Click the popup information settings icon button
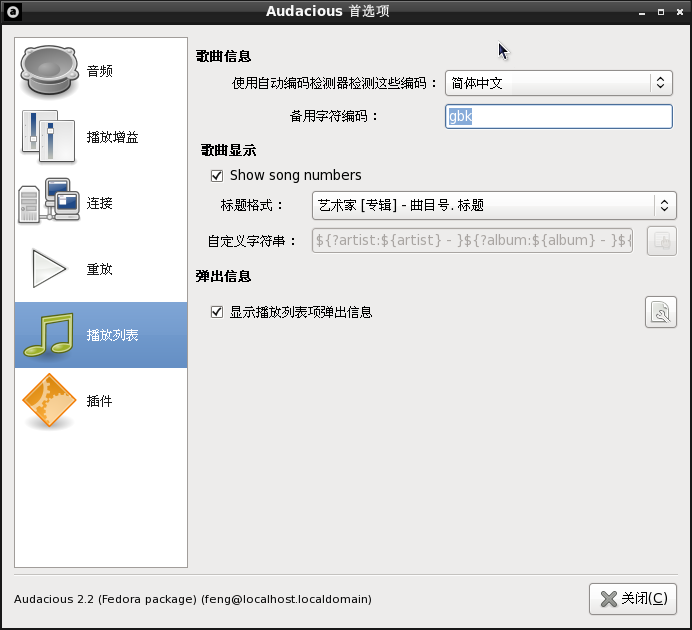 tap(661, 312)
